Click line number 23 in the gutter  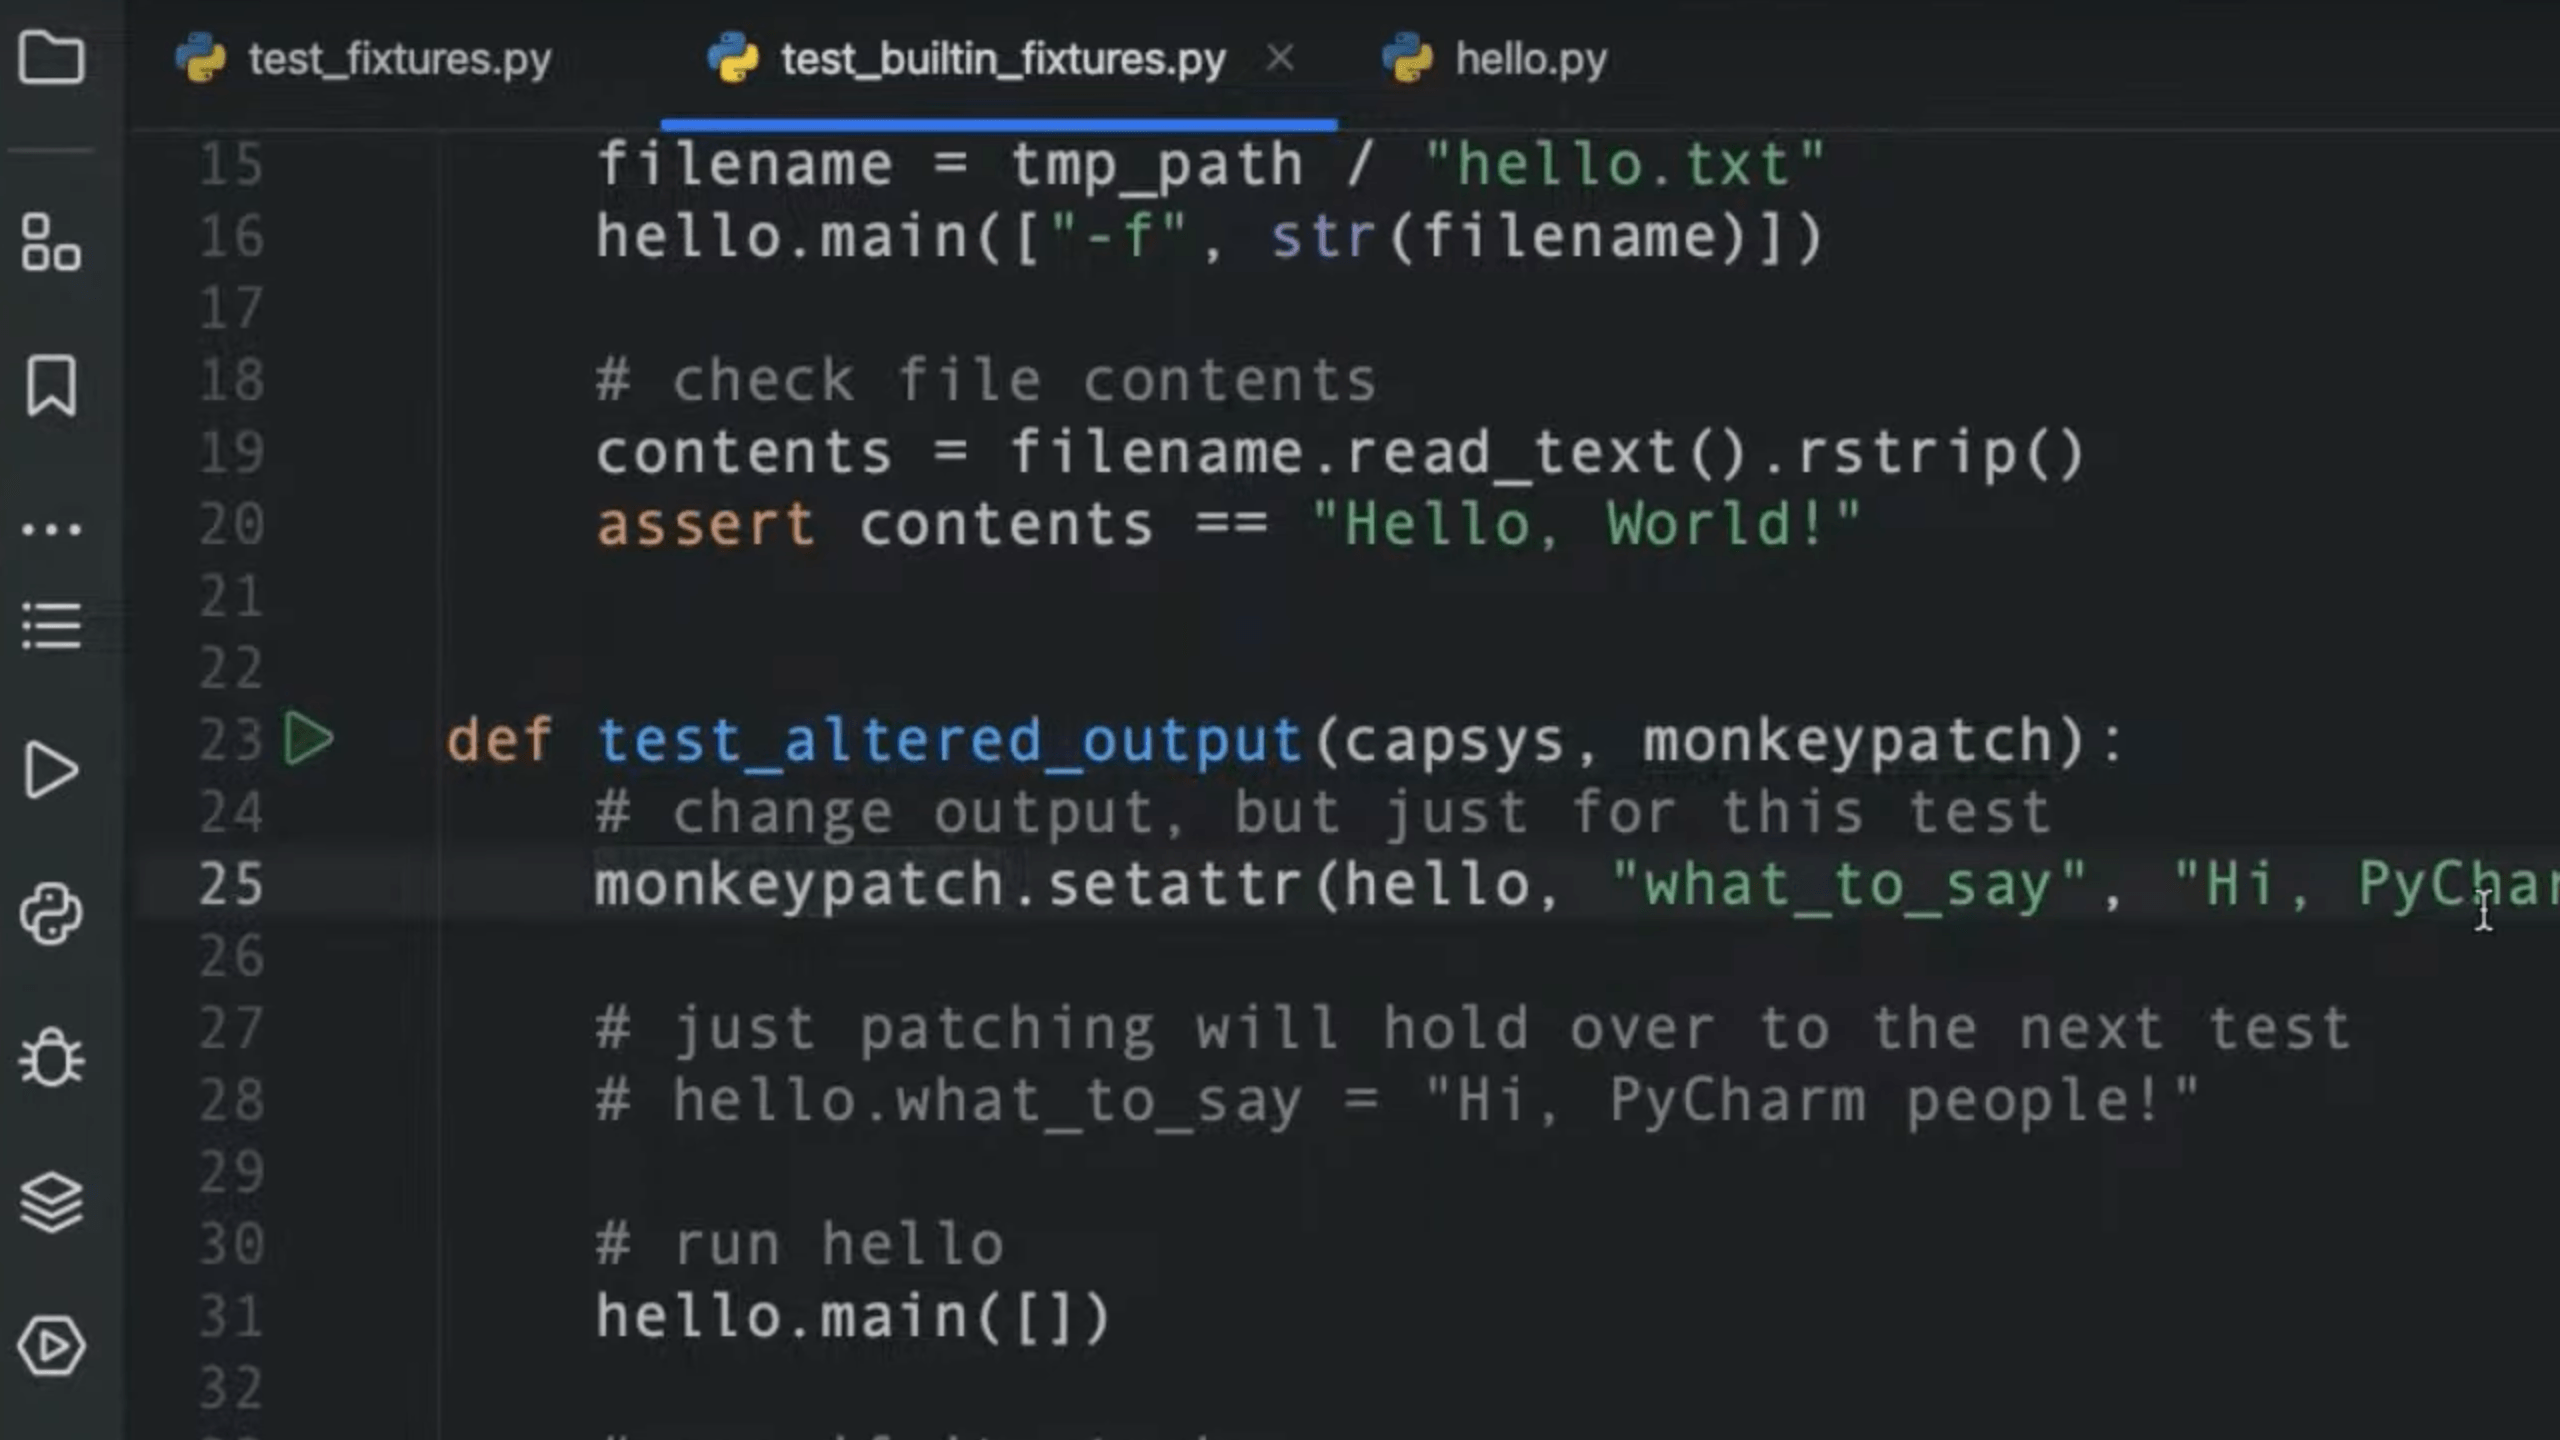point(231,740)
